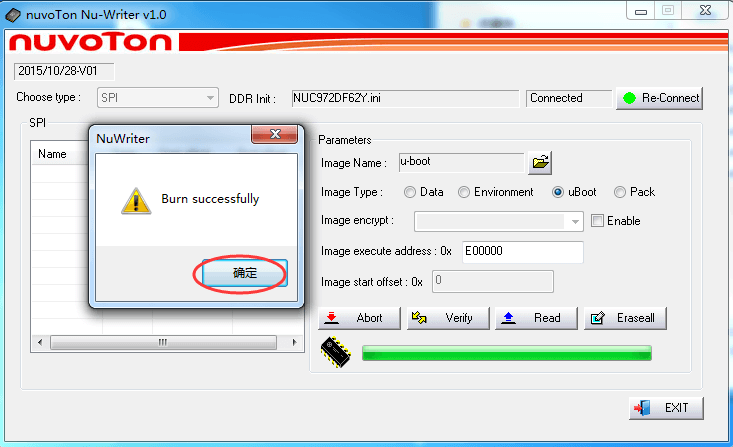Click the horizontal scrollbar thumb in list
Screen dimensions: 733x447
[163, 342]
